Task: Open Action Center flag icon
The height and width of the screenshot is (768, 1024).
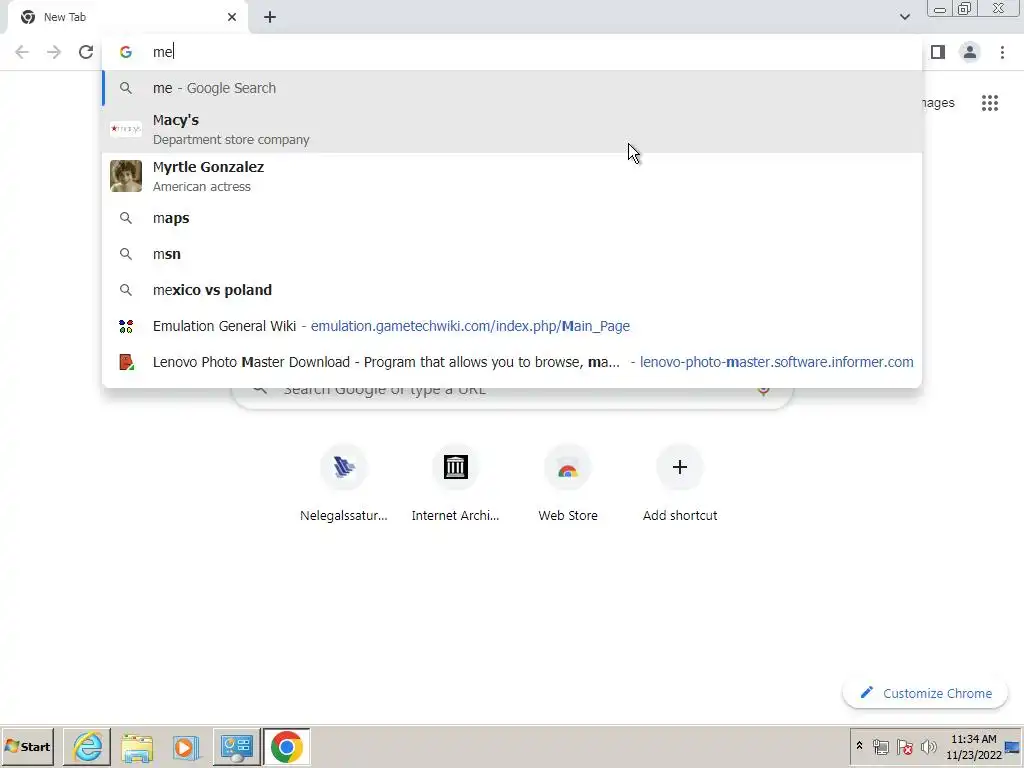Action: pos(904,746)
